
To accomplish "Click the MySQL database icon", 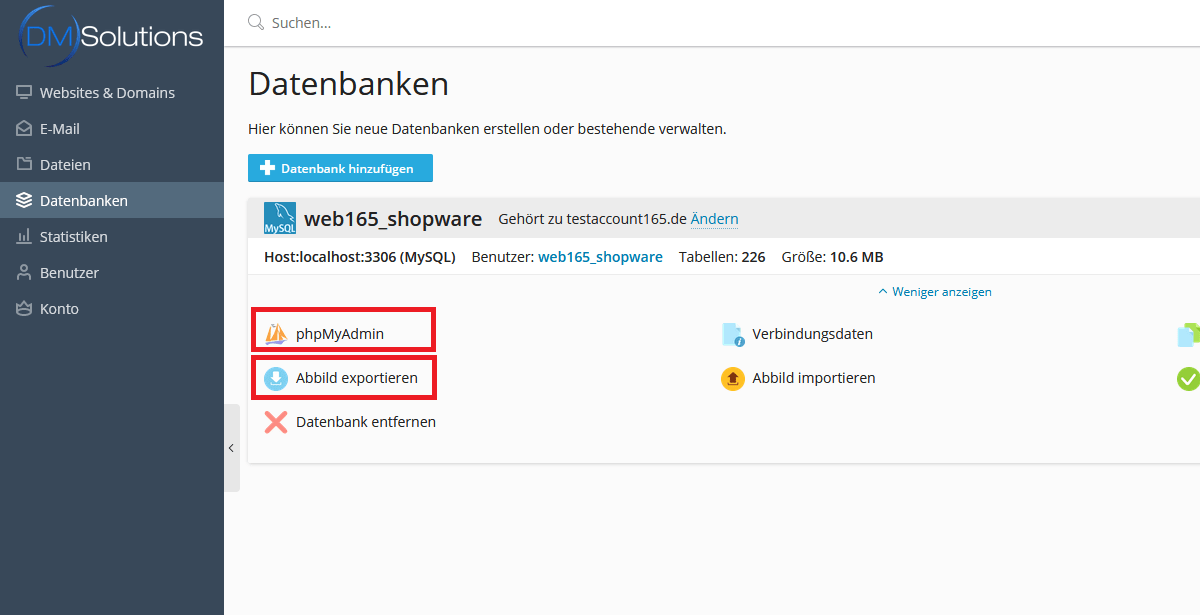I will pos(280,218).
